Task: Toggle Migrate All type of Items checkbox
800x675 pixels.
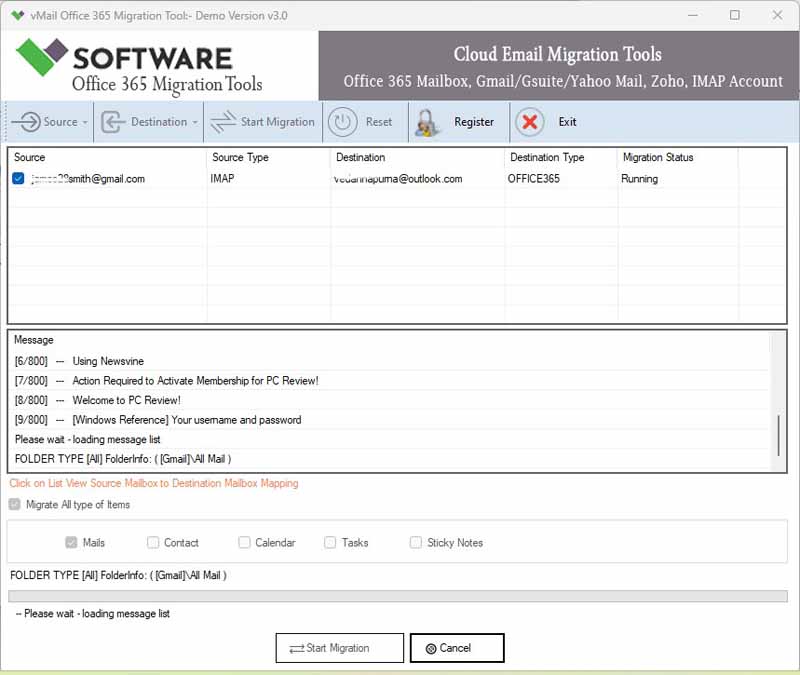Action: (15, 505)
